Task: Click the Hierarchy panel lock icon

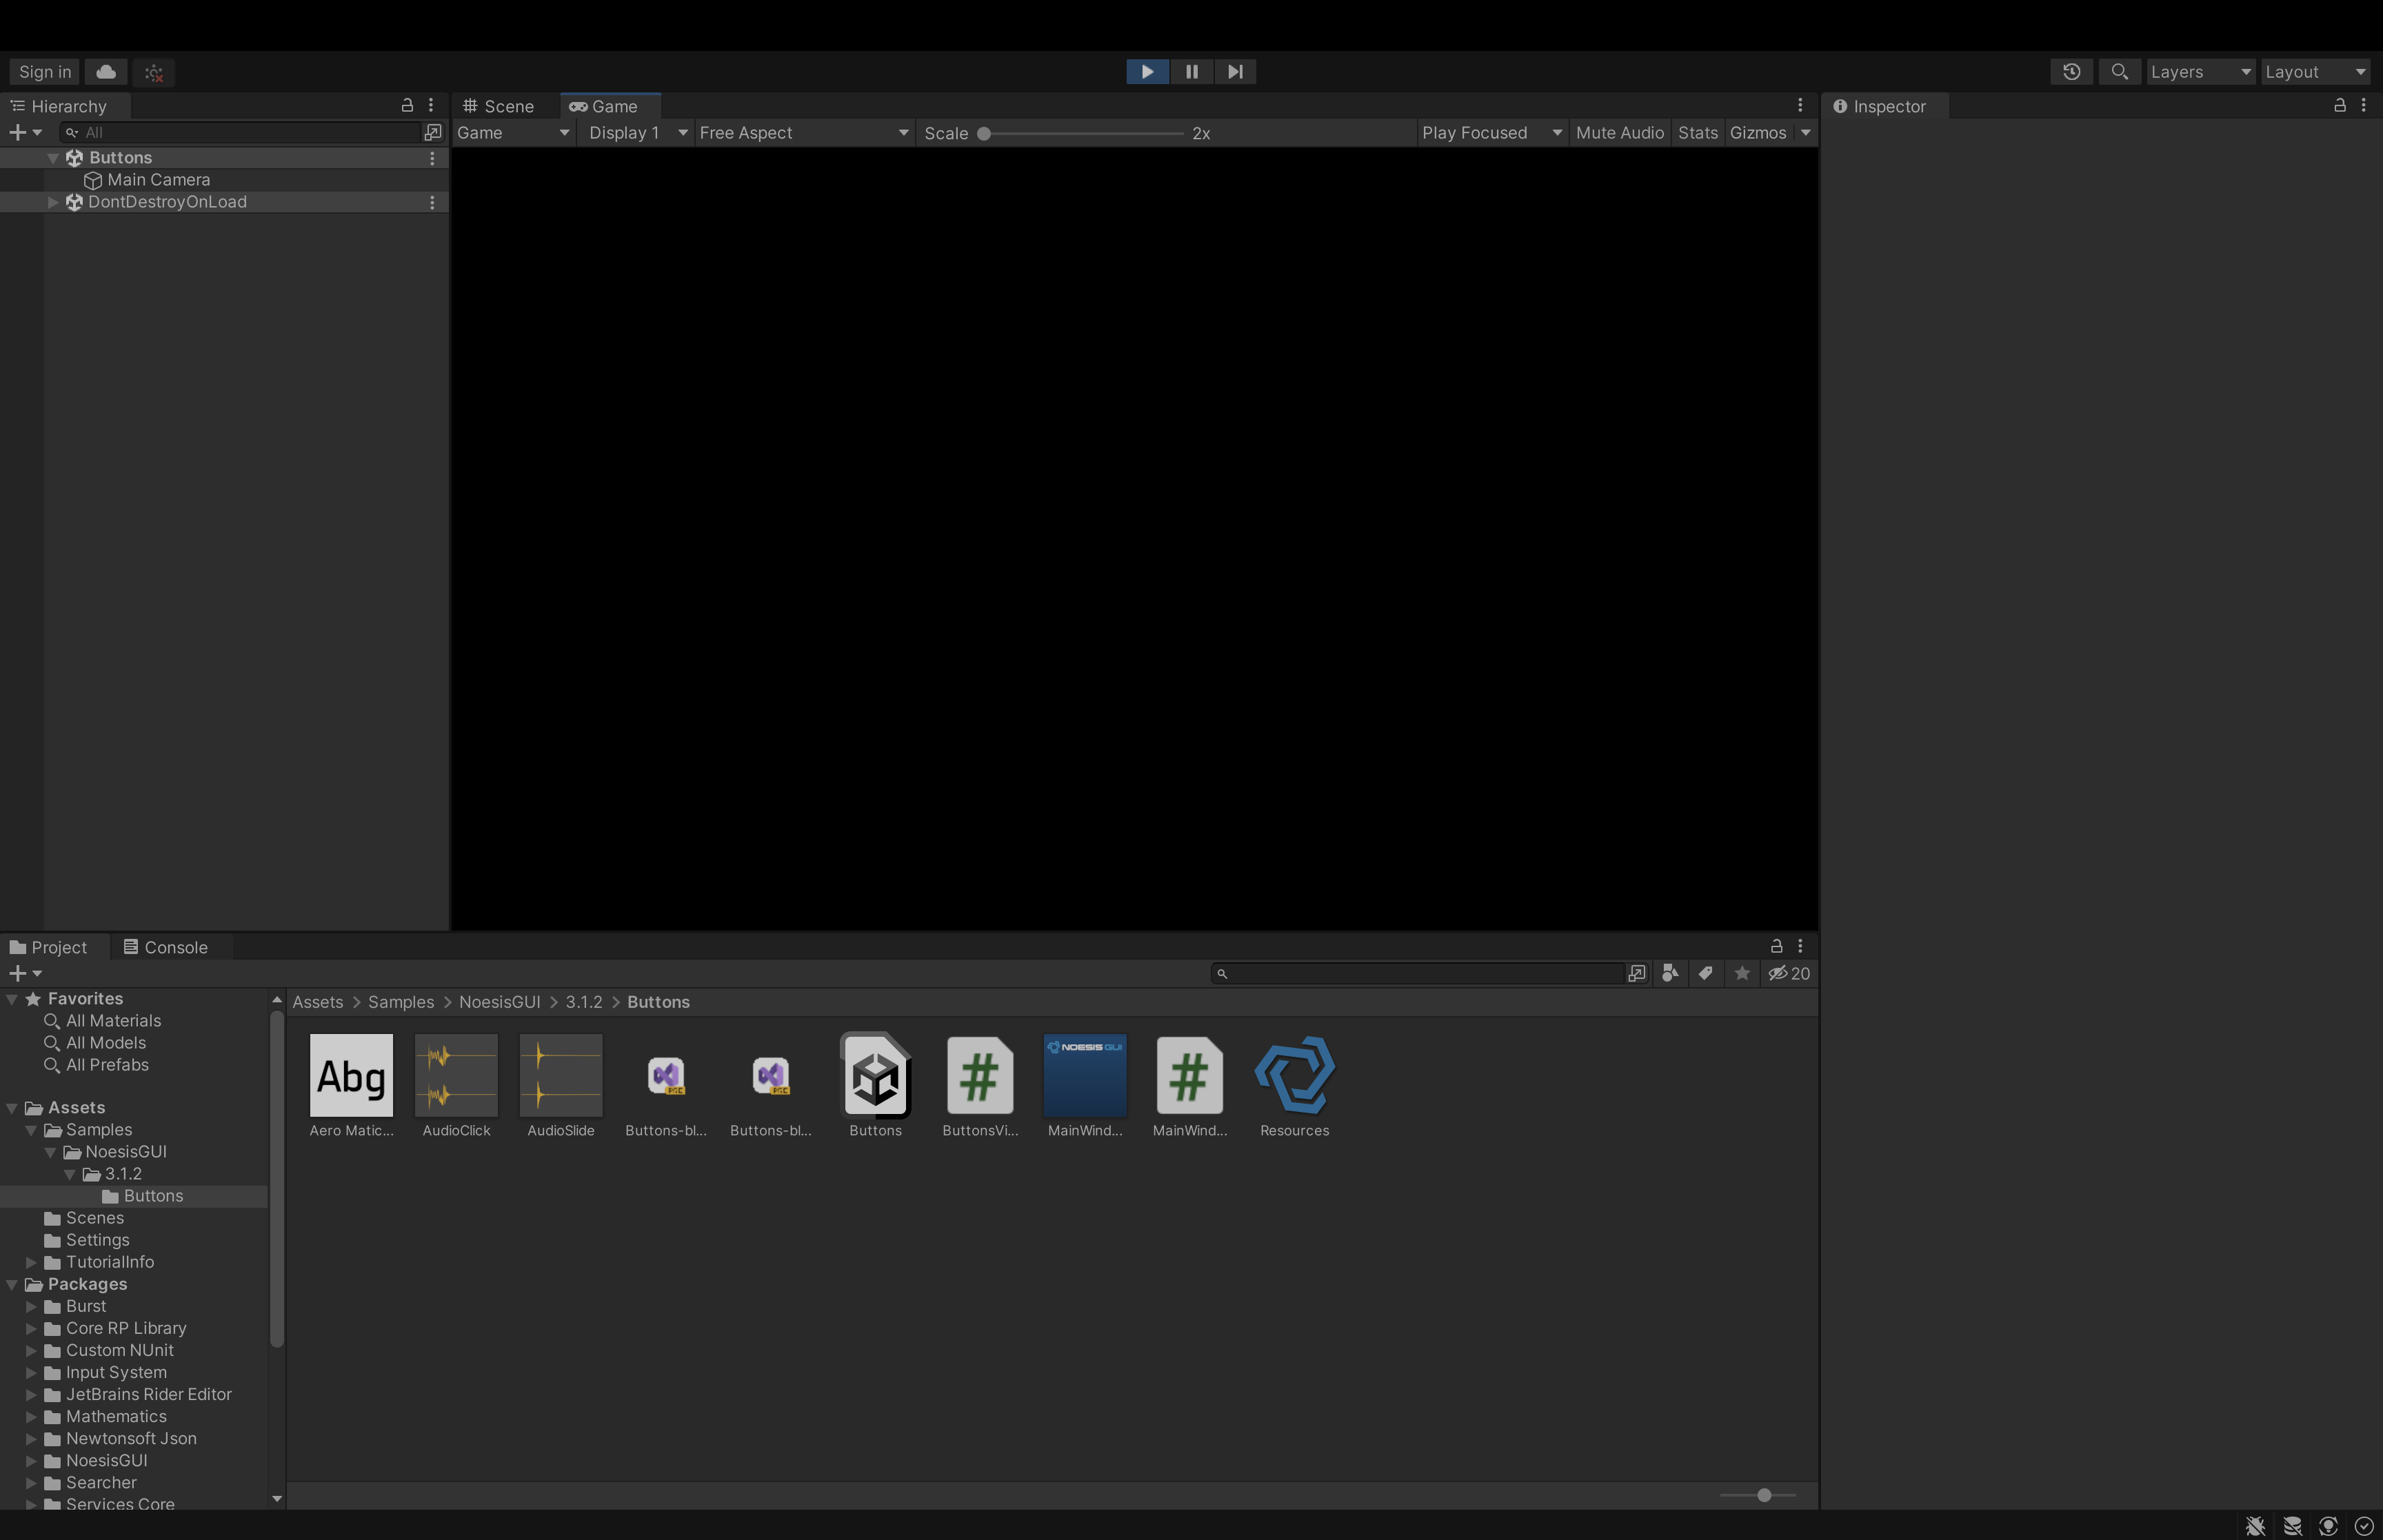Action: point(407,105)
